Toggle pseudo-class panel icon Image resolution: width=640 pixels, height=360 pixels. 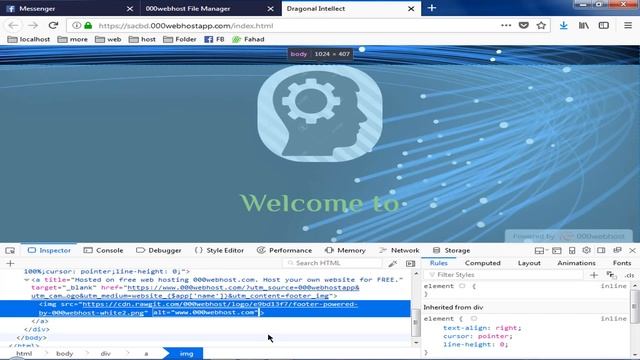611,275
